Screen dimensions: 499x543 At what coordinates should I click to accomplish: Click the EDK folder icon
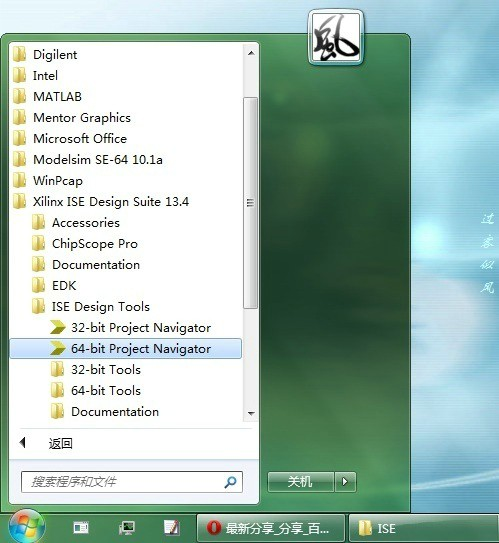(38, 285)
